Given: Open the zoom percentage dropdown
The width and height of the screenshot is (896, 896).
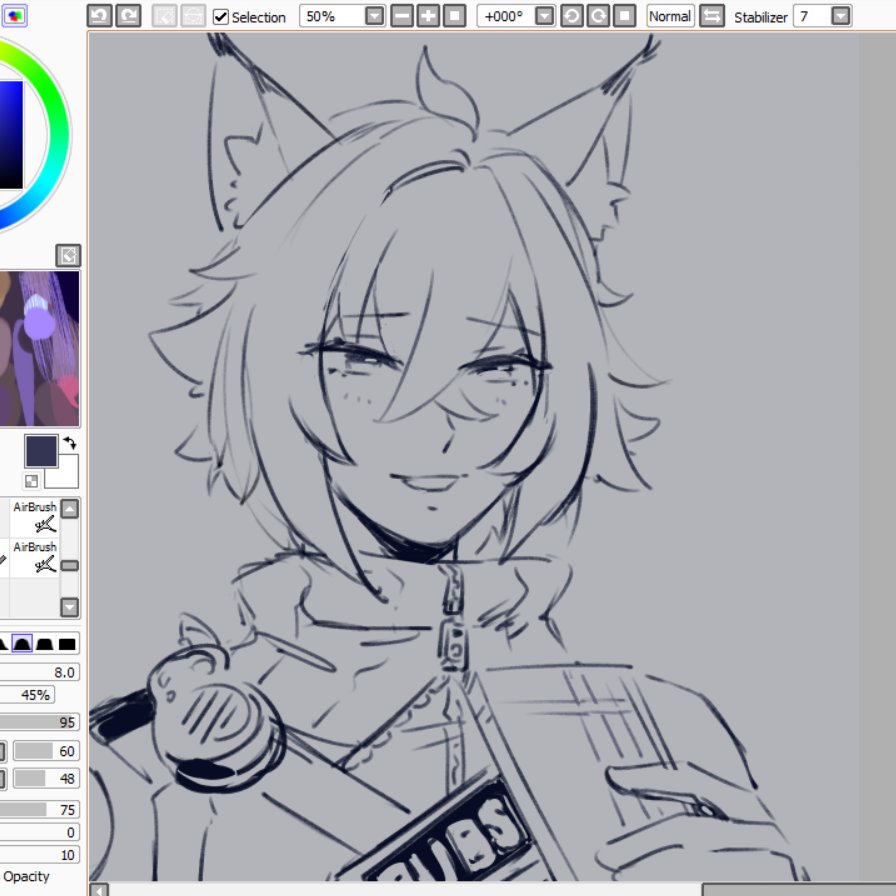Looking at the screenshot, I should click(375, 16).
